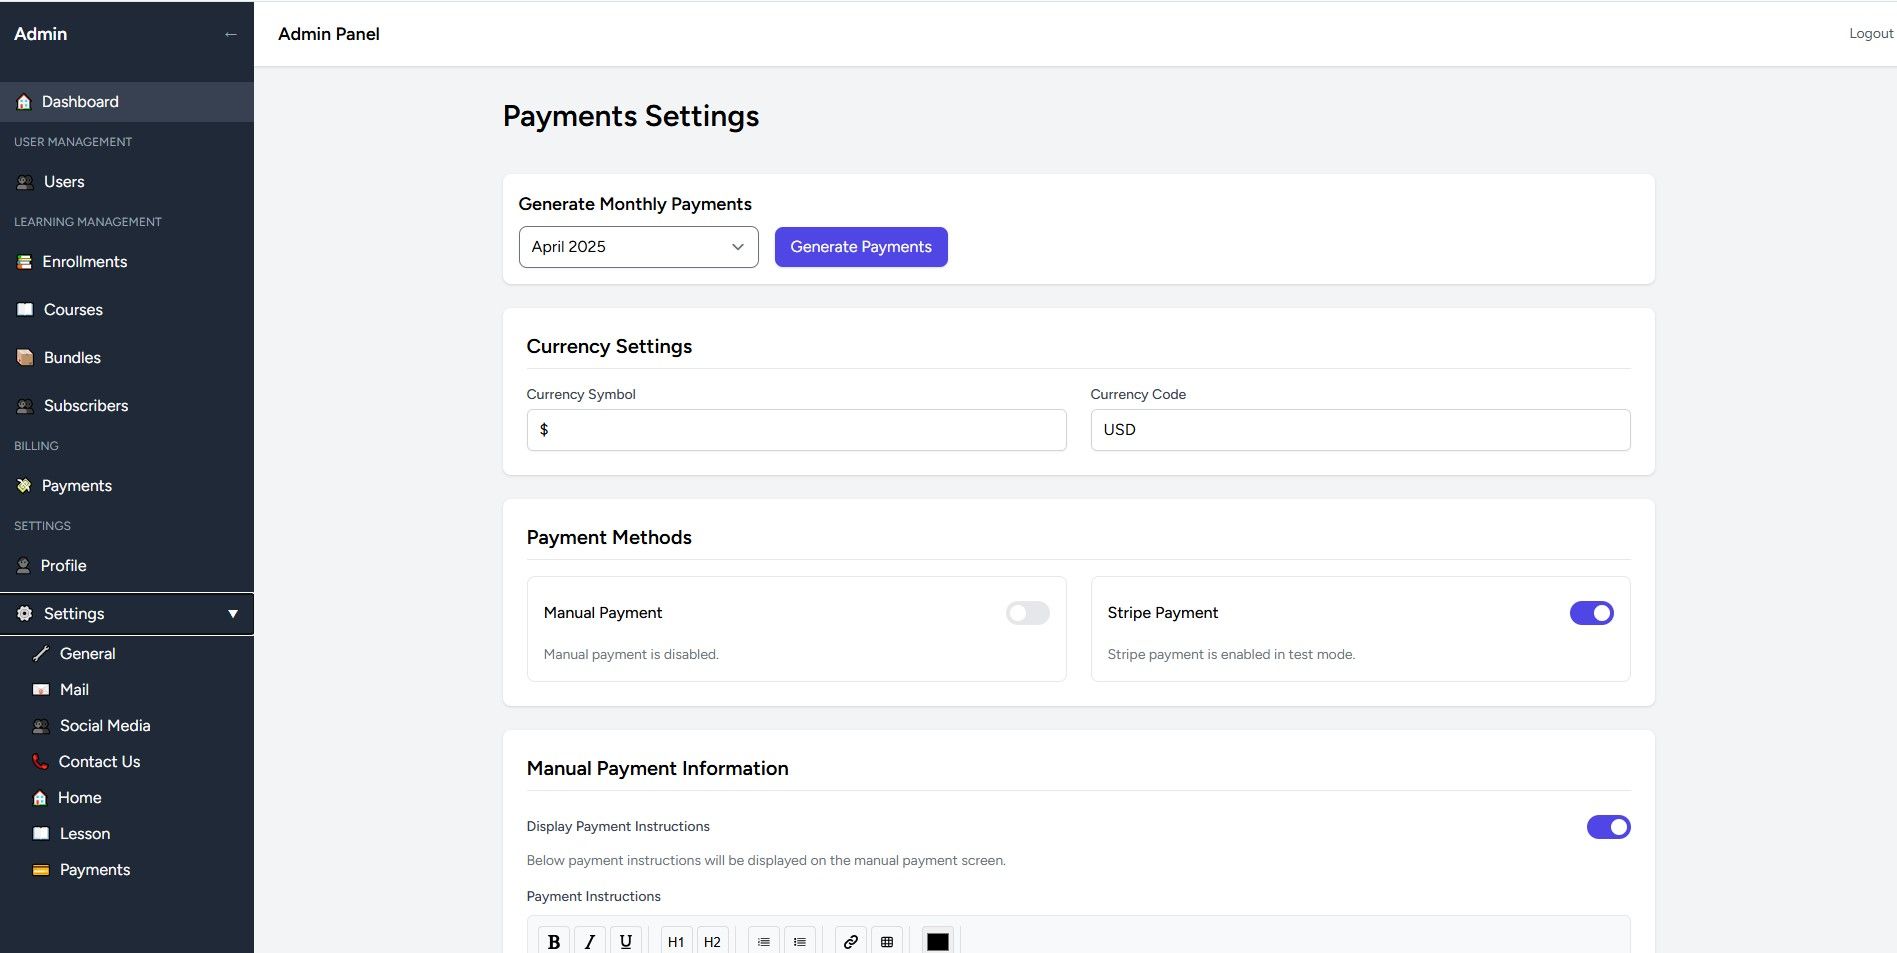This screenshot has width=1897, height=953.
Task: Open the April 2025 month dropdown
Action: click(x=638, y=247)
